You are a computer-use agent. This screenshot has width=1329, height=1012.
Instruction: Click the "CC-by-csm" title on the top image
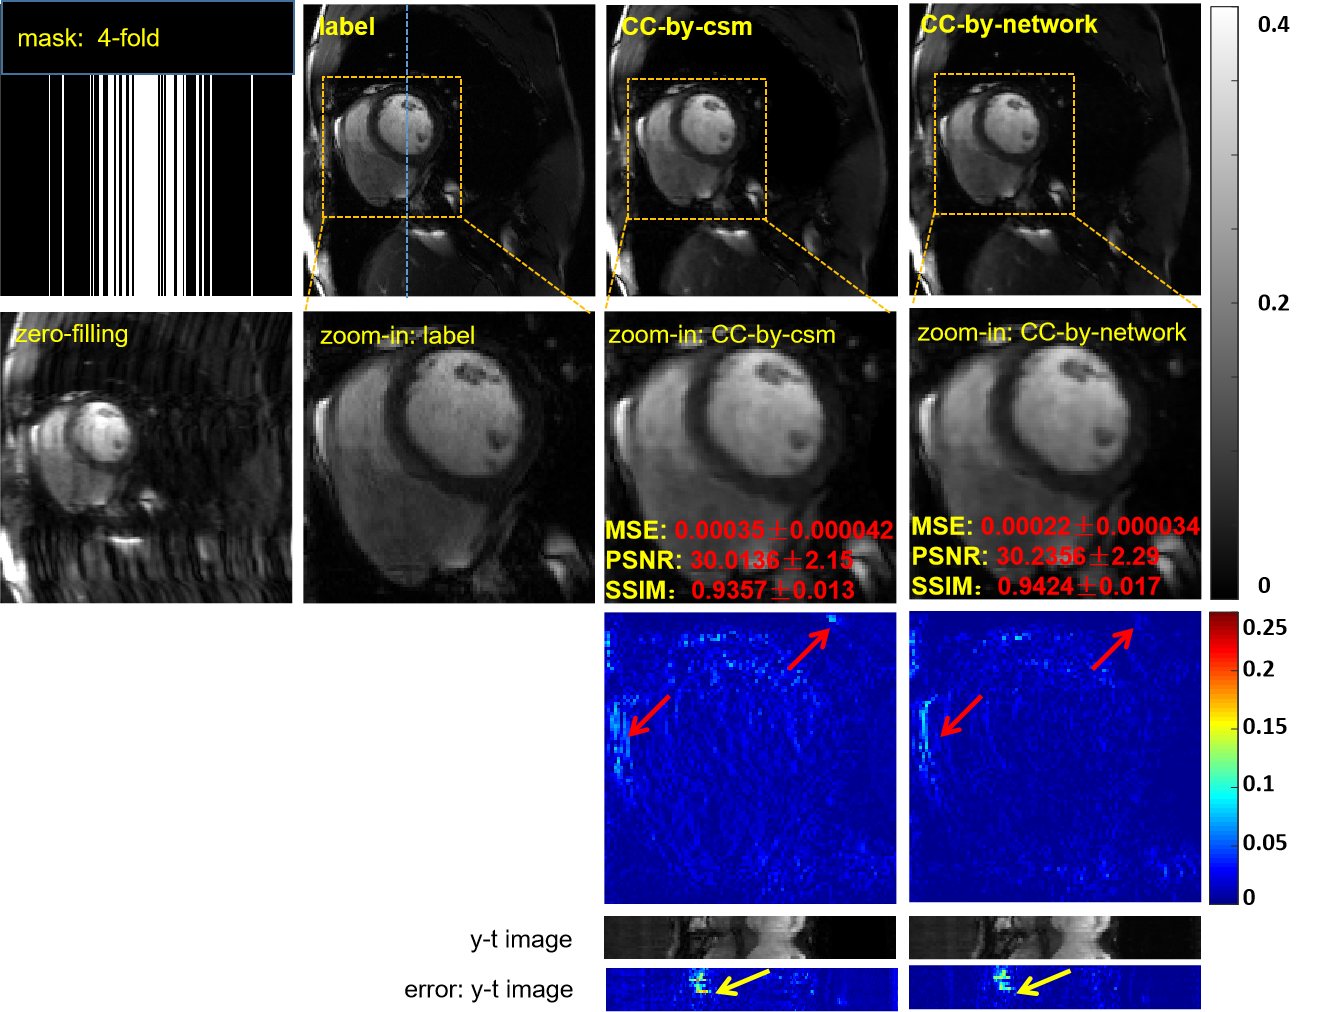pyautogui.click(x=687, y=27)
